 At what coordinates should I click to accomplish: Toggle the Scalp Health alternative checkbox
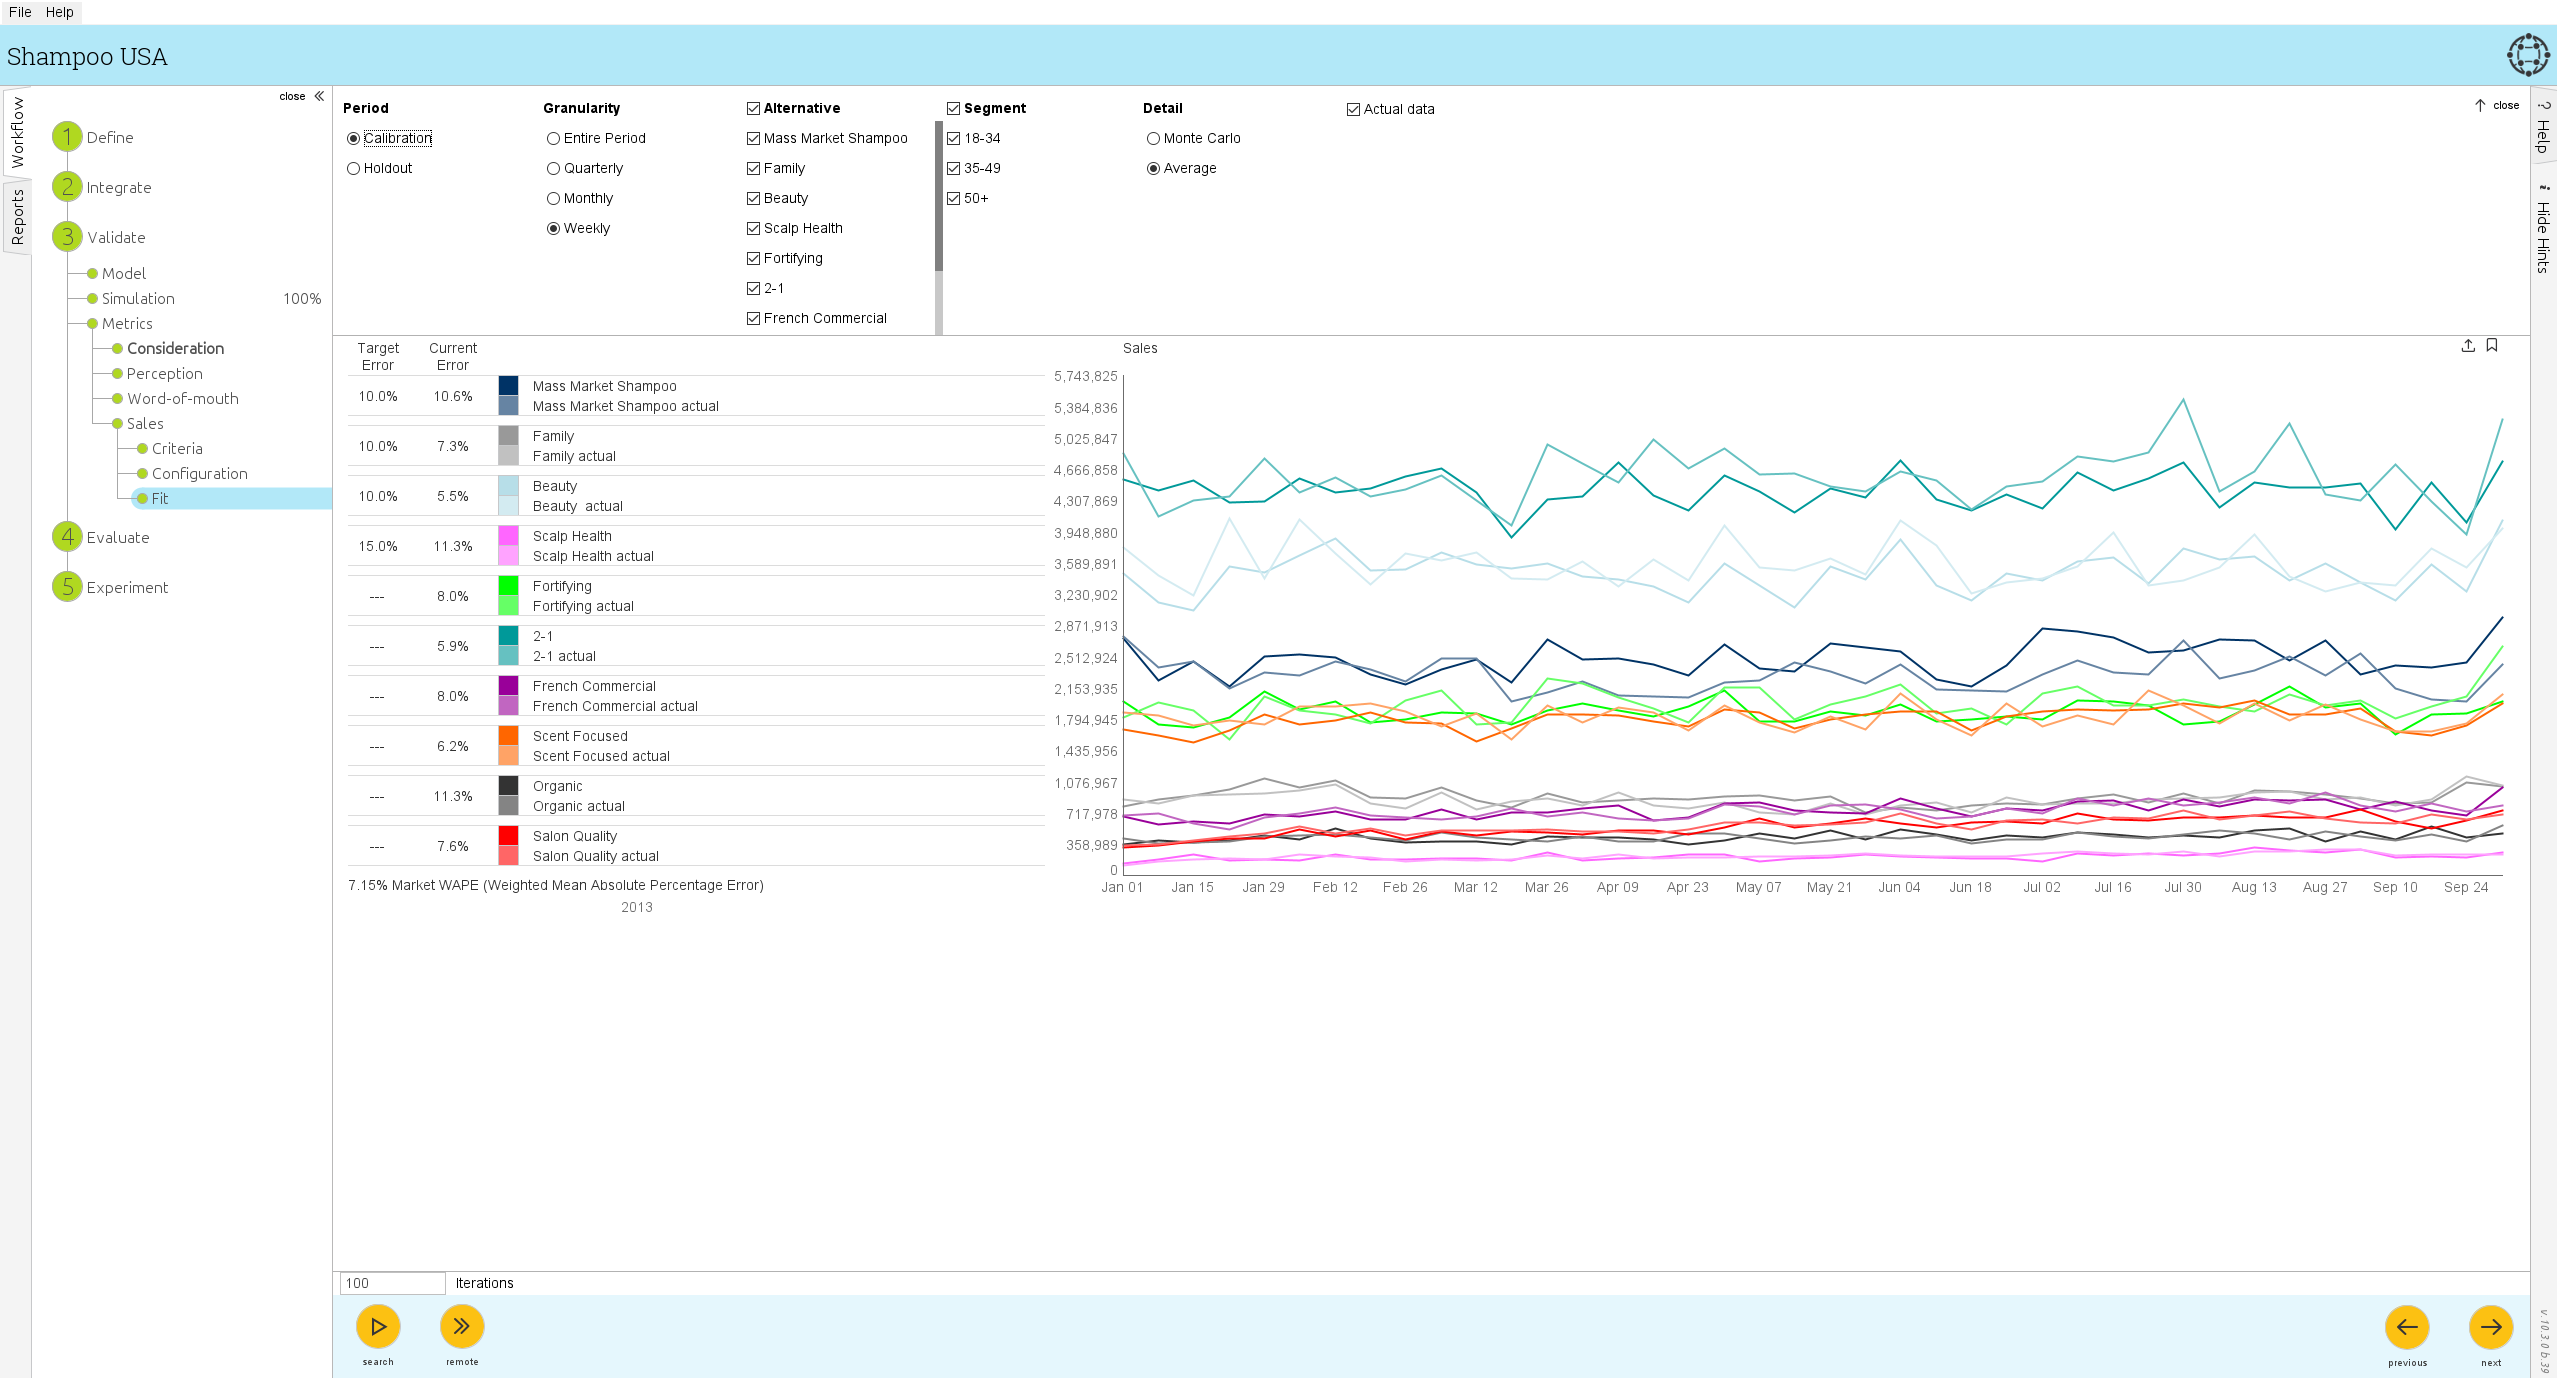point(753,228)
